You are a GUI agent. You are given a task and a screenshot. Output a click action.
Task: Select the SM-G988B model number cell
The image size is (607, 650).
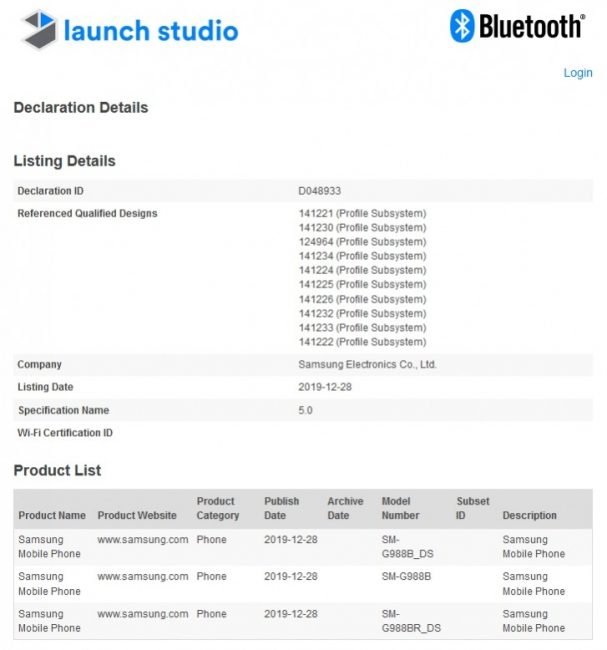point(406,576)
